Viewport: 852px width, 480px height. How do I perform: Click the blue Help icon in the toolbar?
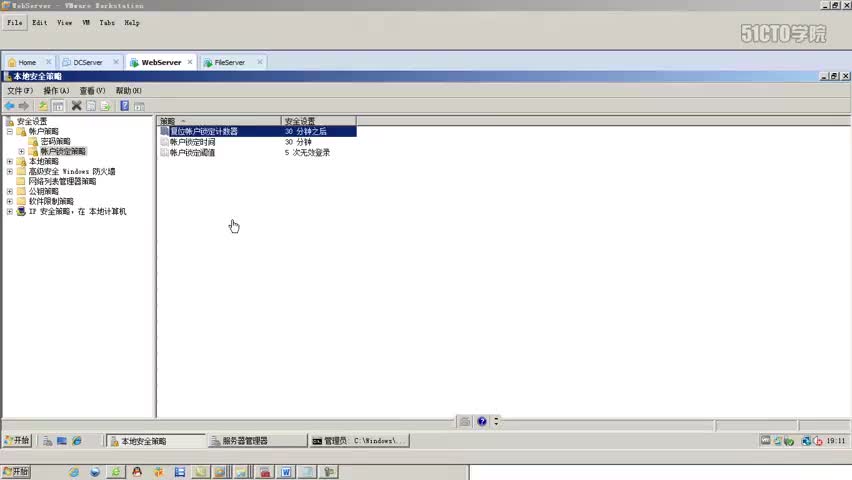click(x=124, y=106)
